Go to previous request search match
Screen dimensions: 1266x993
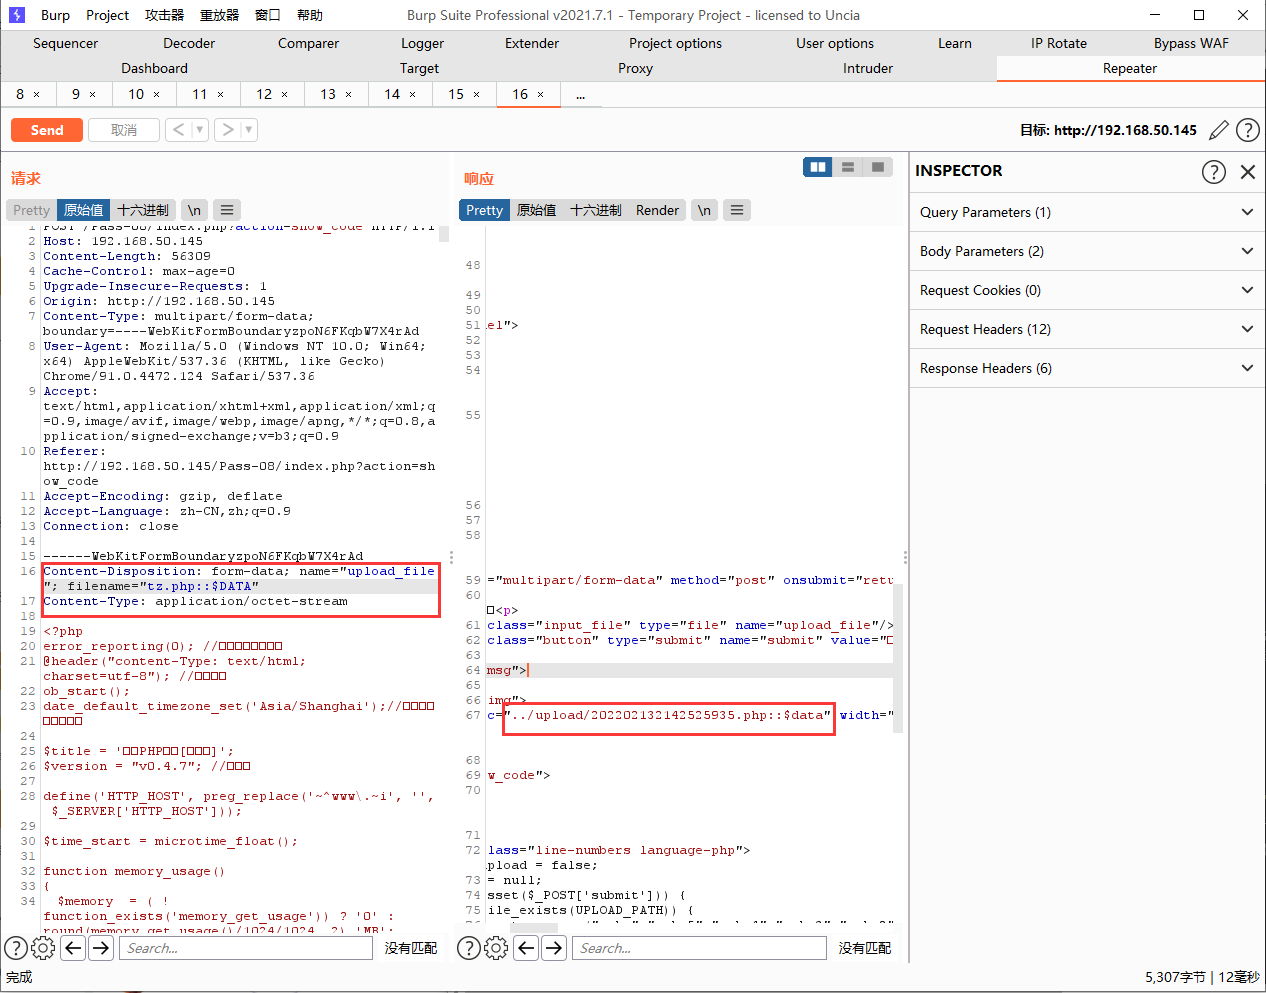click(x=73, y=948)
